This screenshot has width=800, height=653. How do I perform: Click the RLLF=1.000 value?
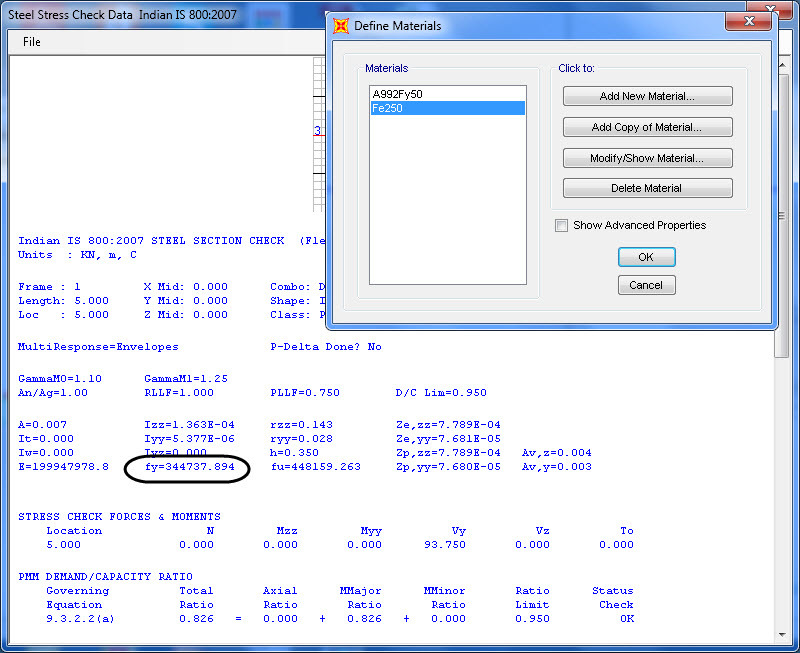179,393
